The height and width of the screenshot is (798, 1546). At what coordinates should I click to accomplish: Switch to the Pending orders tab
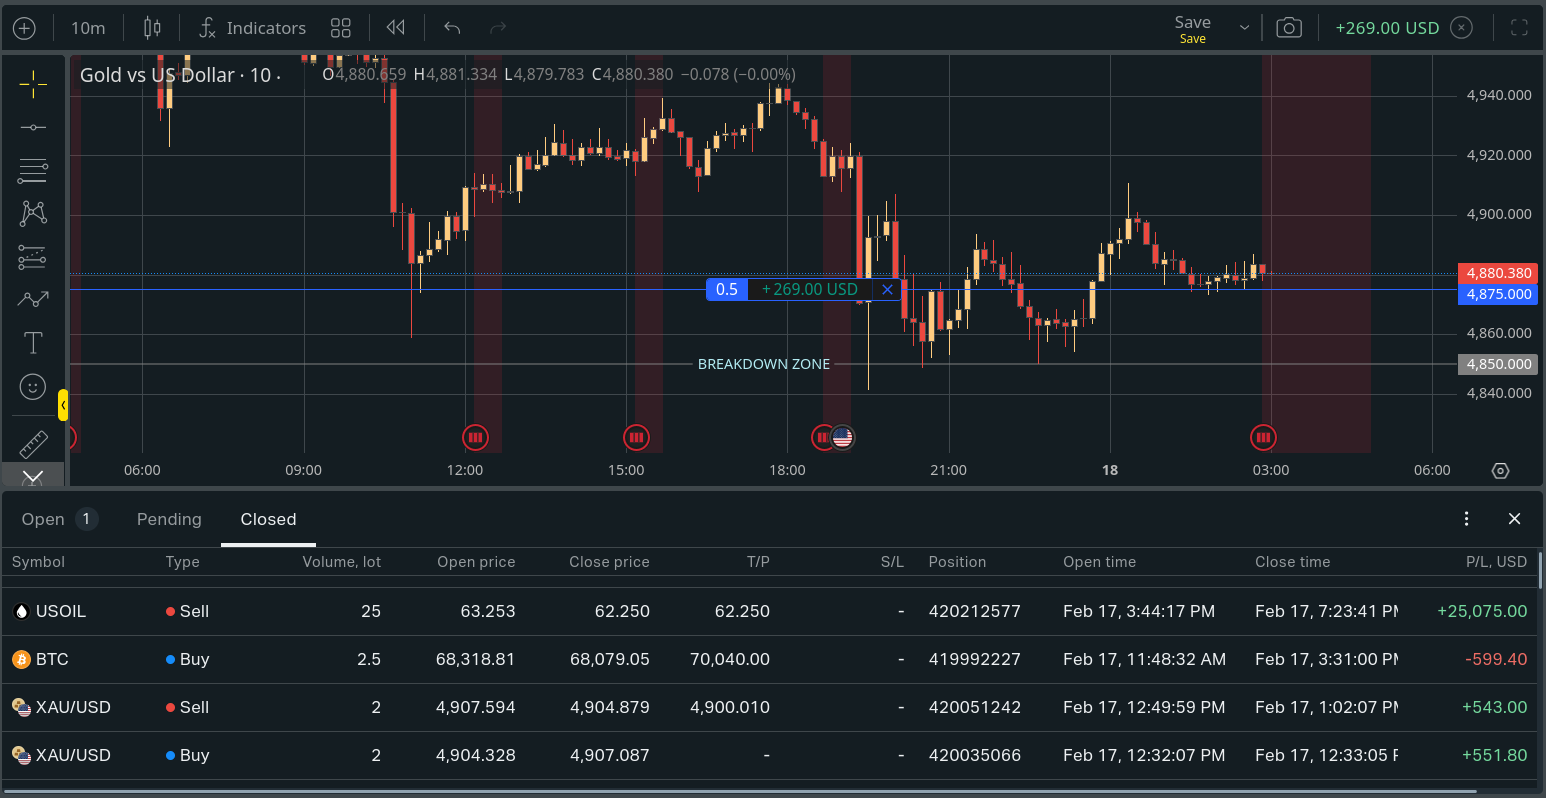click(169, 519)
